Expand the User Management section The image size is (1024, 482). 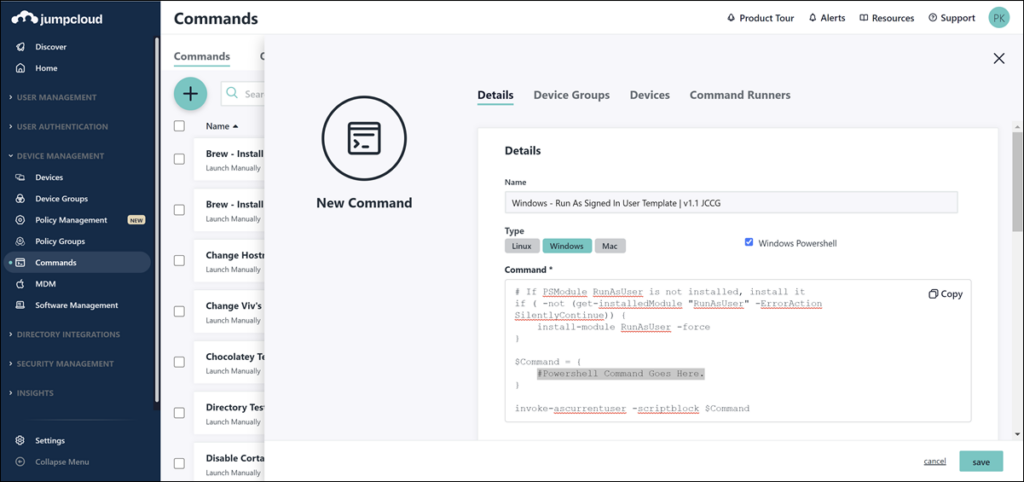click(x=56, y=97)
